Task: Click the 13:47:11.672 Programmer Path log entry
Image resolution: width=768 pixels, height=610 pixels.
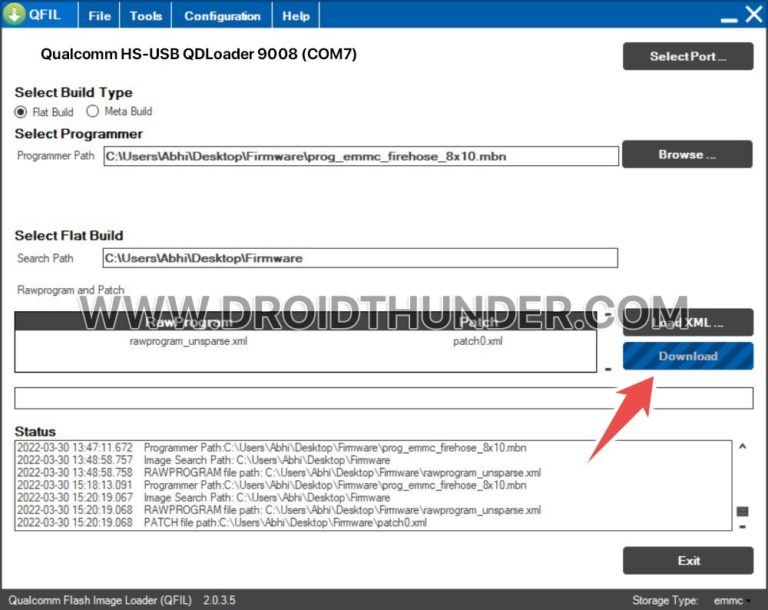Action: point(272,448)
